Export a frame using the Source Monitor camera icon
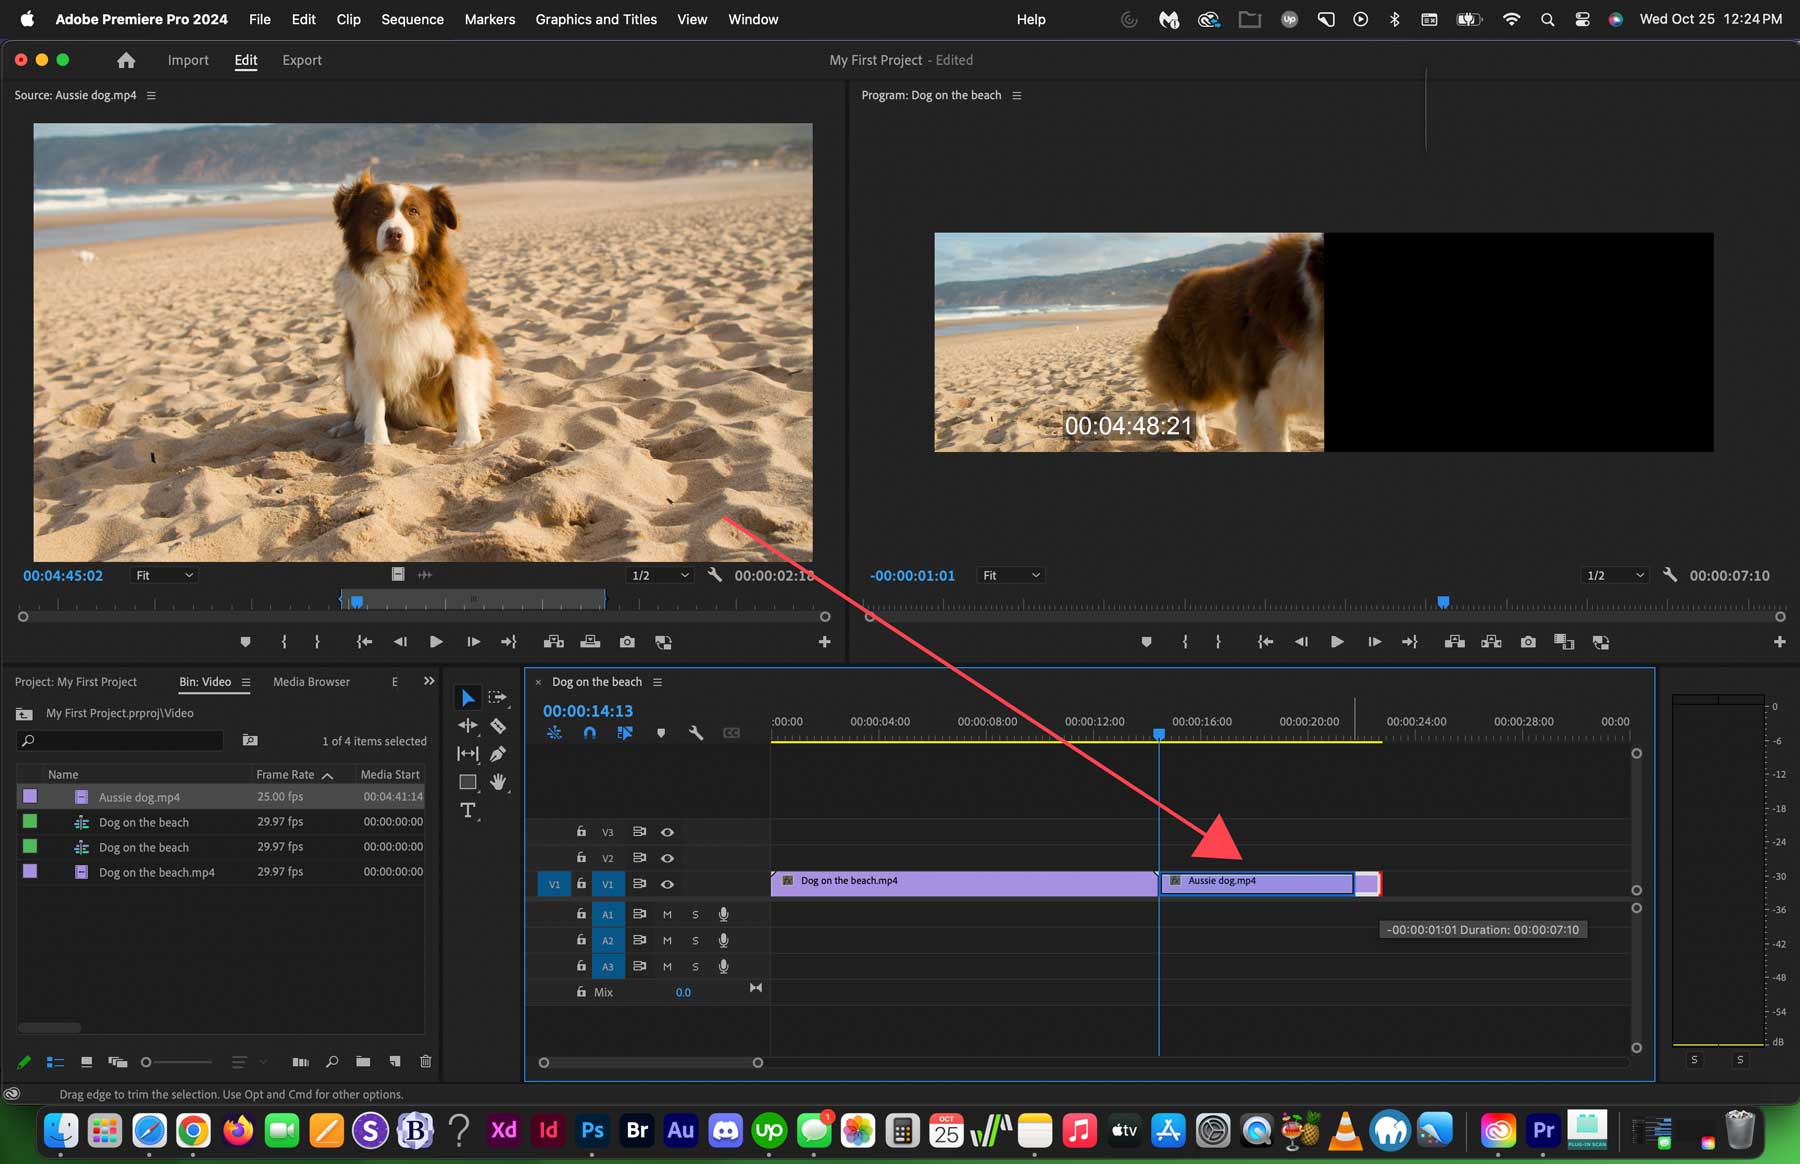 (626, 641)
